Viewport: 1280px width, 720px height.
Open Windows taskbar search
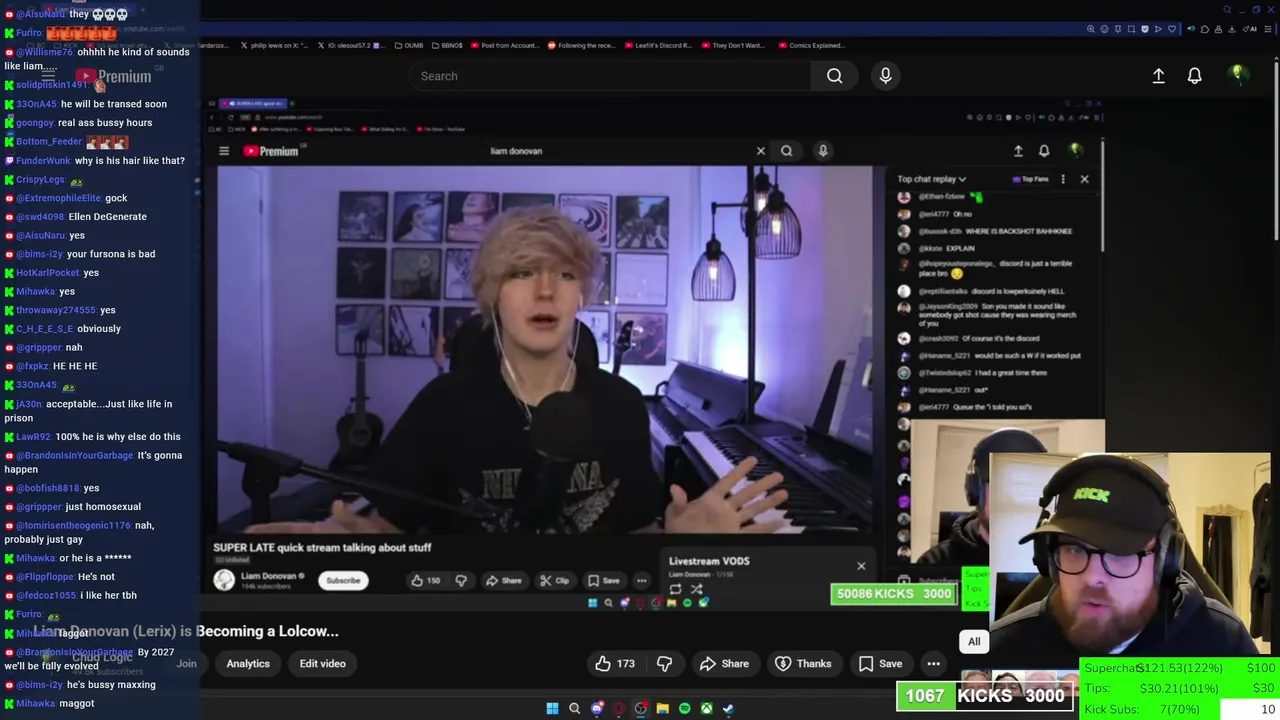574,709
